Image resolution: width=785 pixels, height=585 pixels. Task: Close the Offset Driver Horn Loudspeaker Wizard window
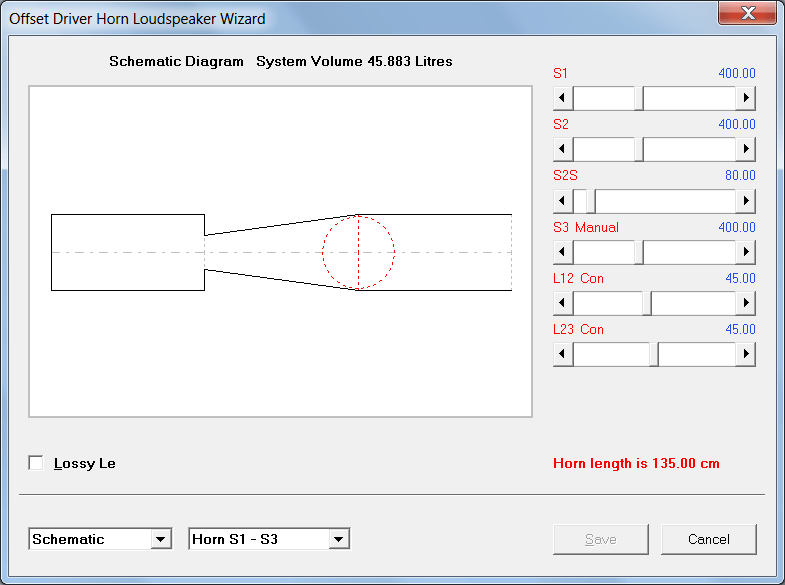coord(748,13)
